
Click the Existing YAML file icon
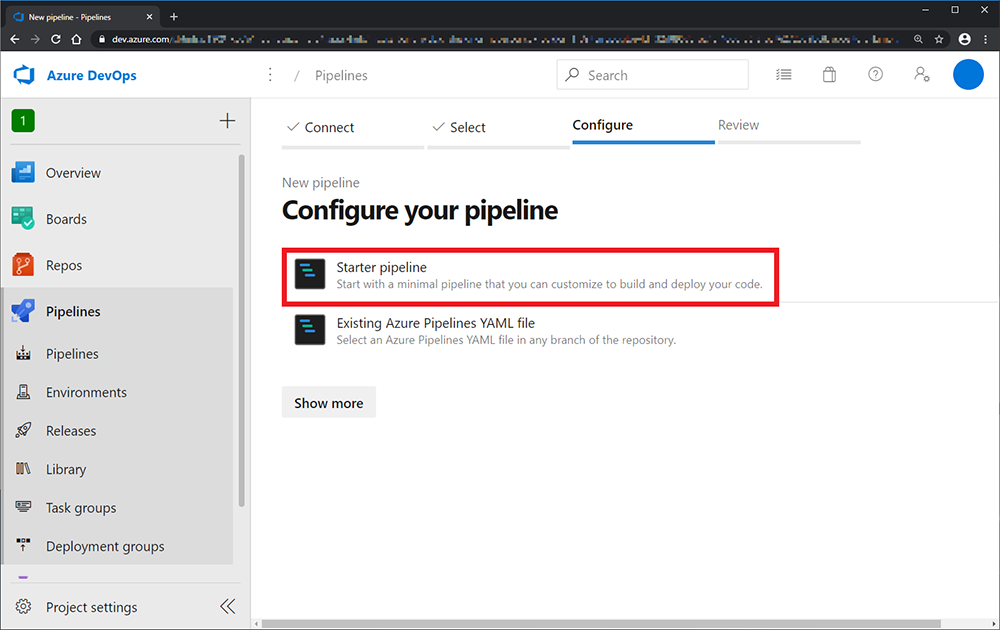coord(310,330)
